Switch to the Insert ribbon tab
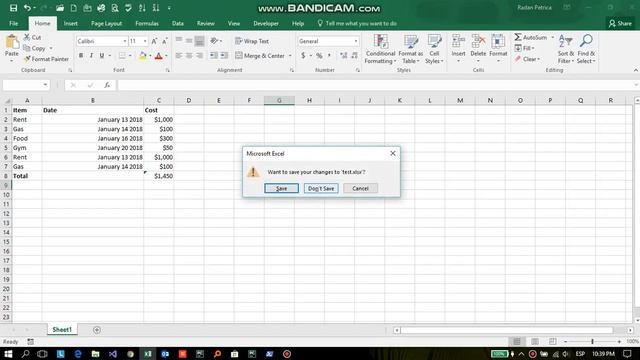The width and height of the screenshot is (640, 360). click(x=71, y=23)
